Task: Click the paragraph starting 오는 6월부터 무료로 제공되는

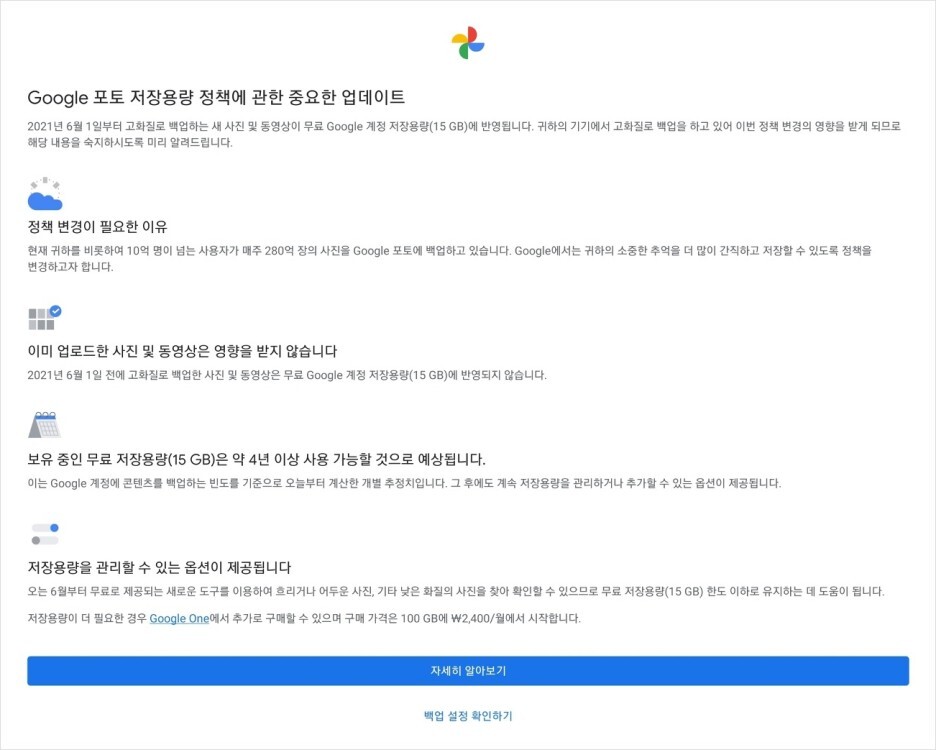Action: coord(456,591)
